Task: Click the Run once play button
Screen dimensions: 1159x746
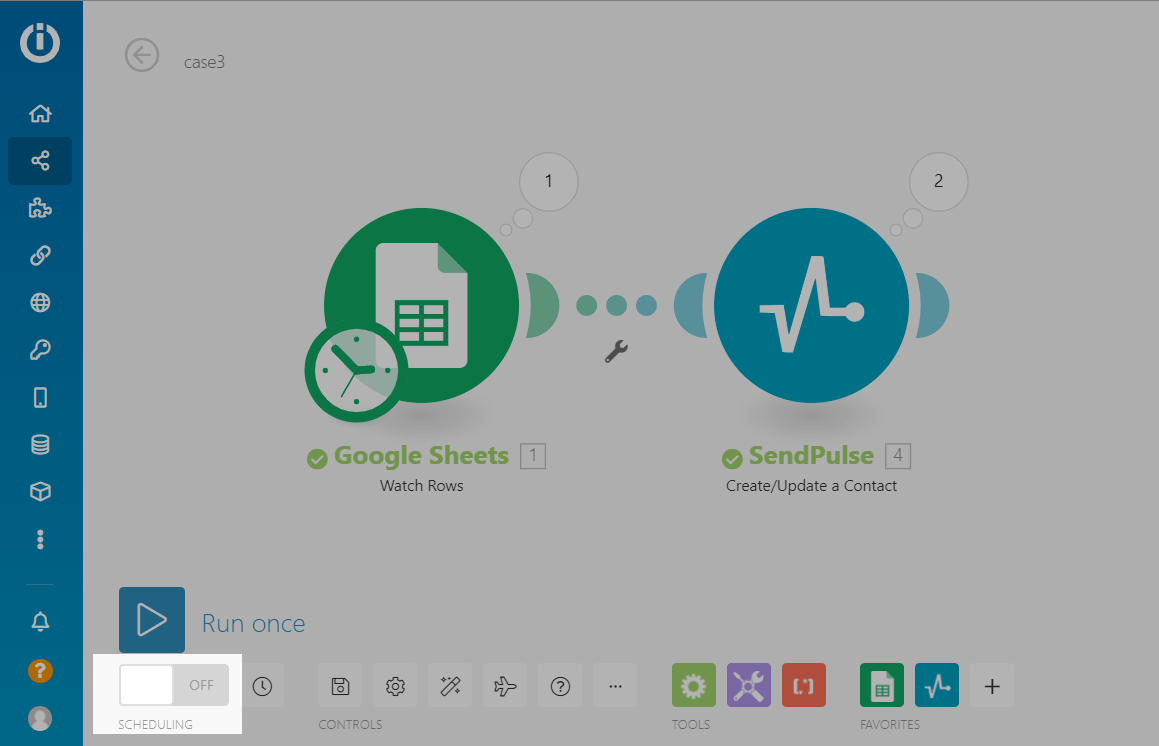Action: point(152,620)
